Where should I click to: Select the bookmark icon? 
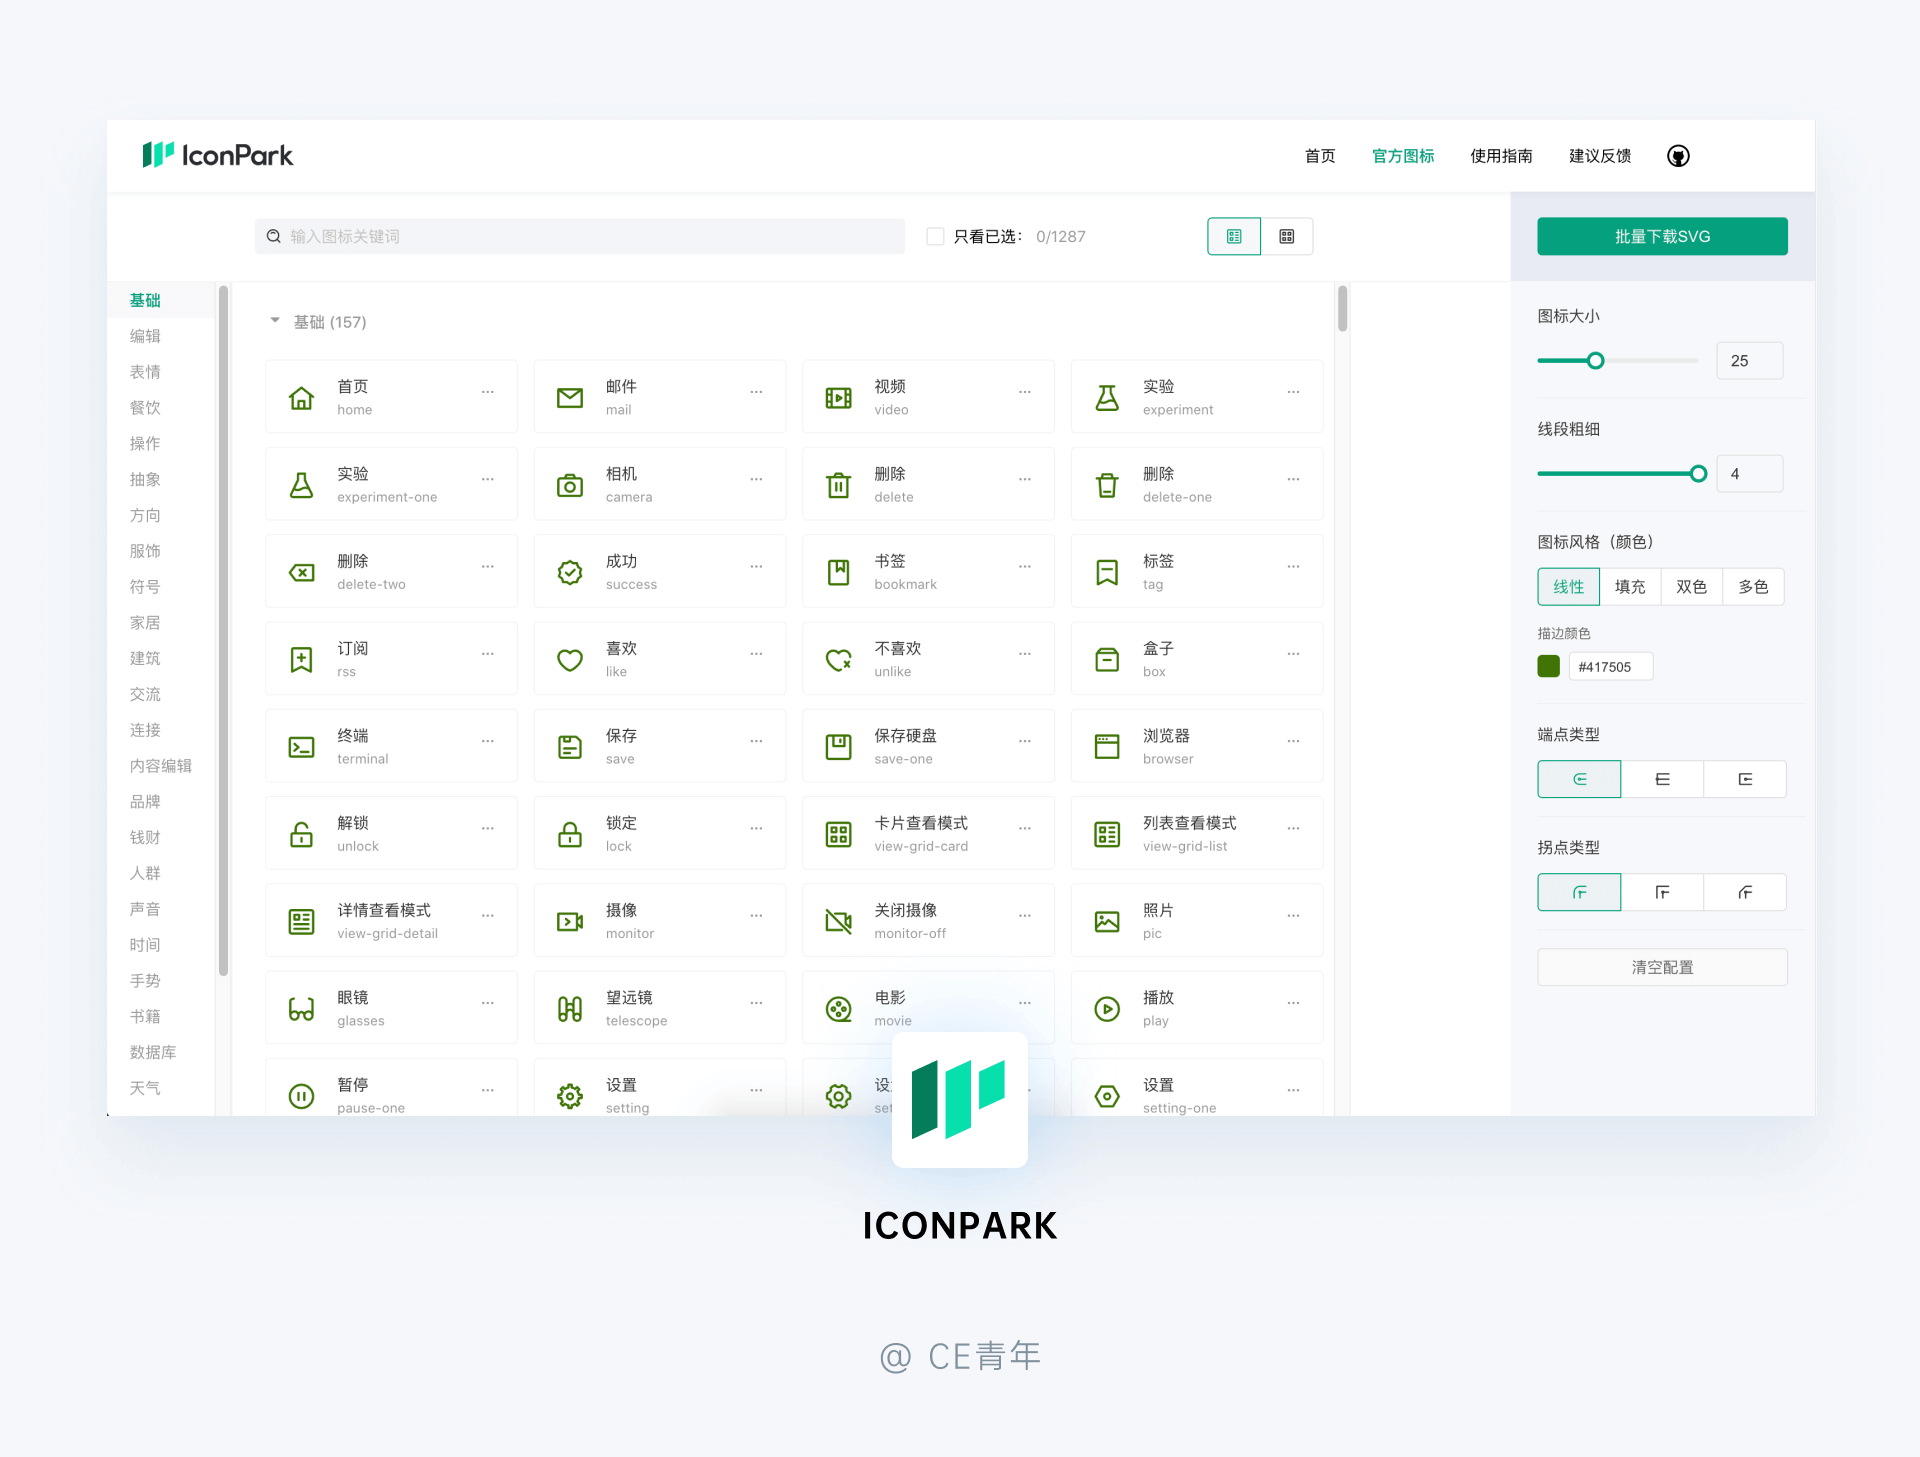click(x=838, y=572)
